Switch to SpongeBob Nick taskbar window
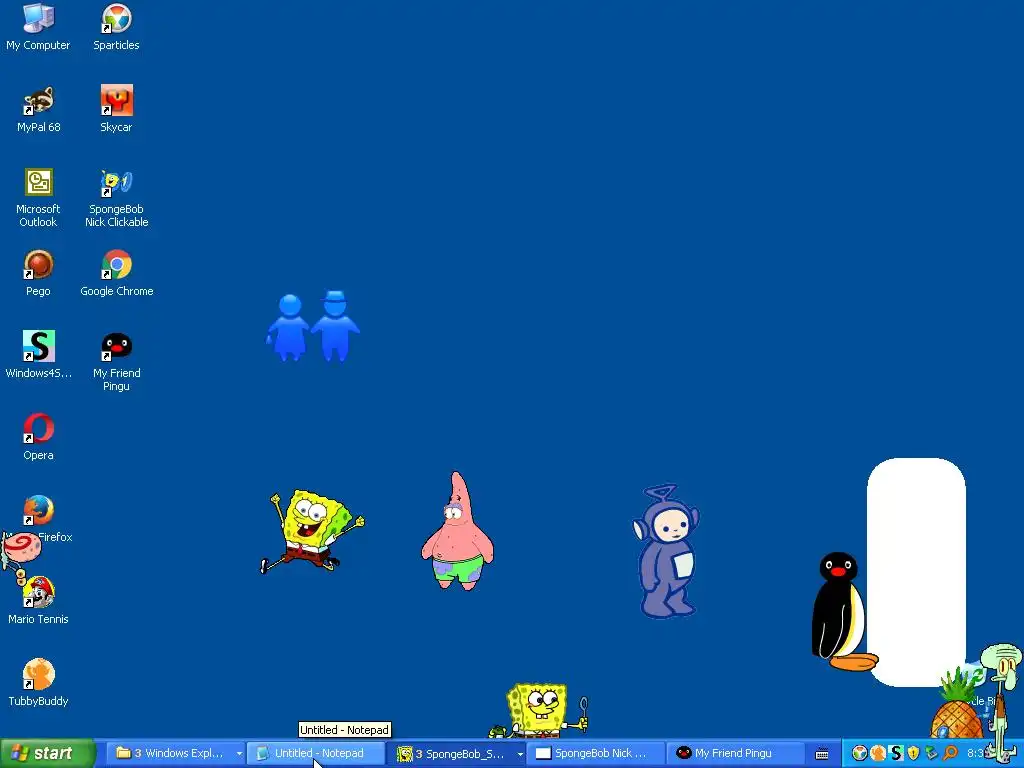Screen dimensions: 1024x768 [596, 754]
